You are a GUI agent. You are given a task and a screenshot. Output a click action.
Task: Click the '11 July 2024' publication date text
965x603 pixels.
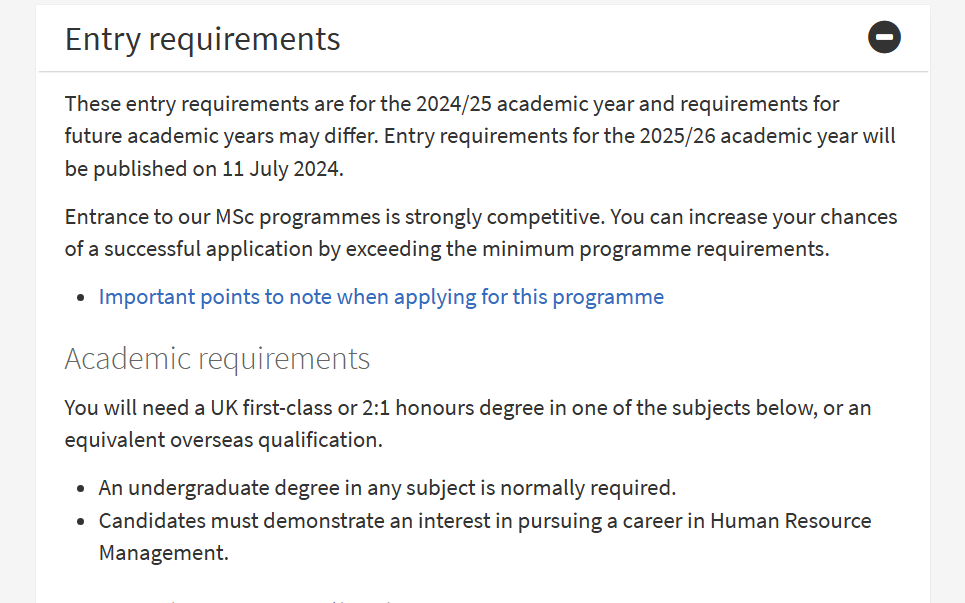tap(282, 169)
